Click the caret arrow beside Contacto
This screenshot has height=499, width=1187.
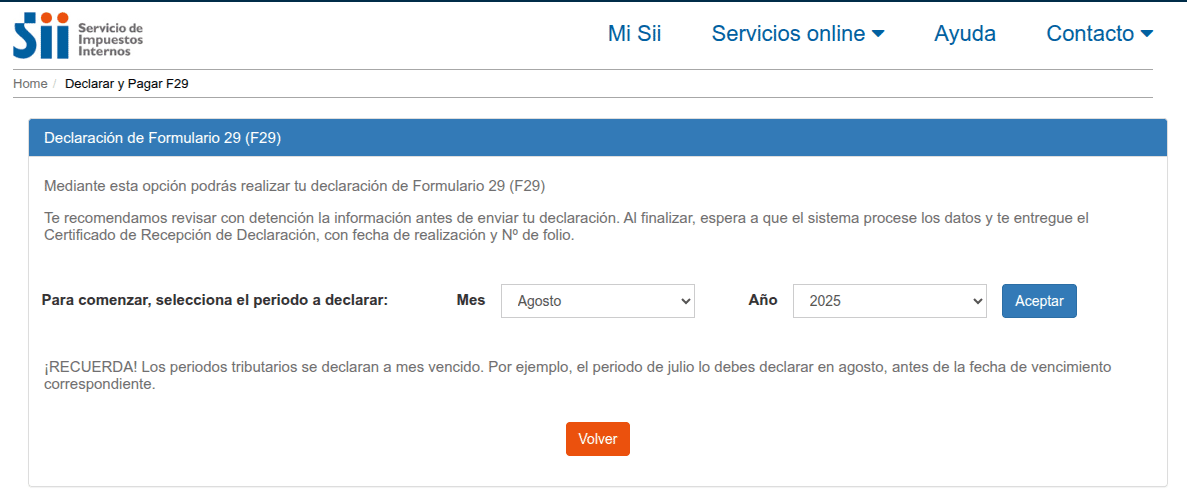(x=1146, y=34)
